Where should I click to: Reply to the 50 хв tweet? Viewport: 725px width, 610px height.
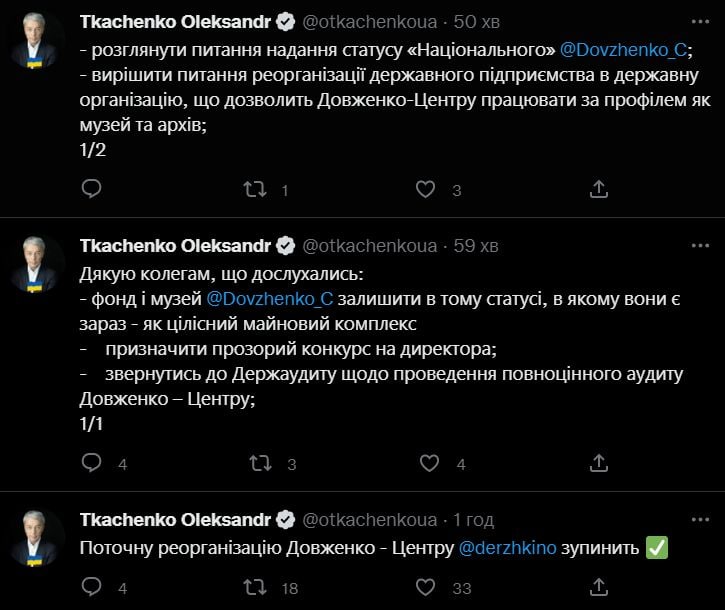tap(91, 188)
